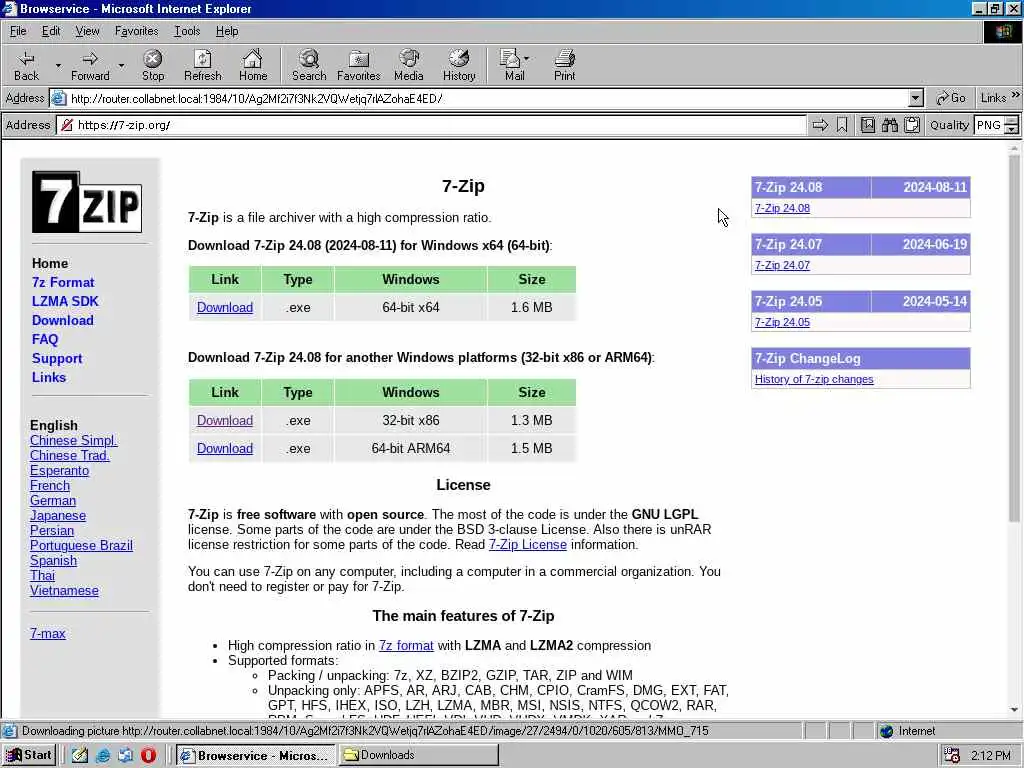Launch Outlook Express from quick launch
This screenshot has height=768, width=1024.
pyautogui.click(x=125, y=755)
